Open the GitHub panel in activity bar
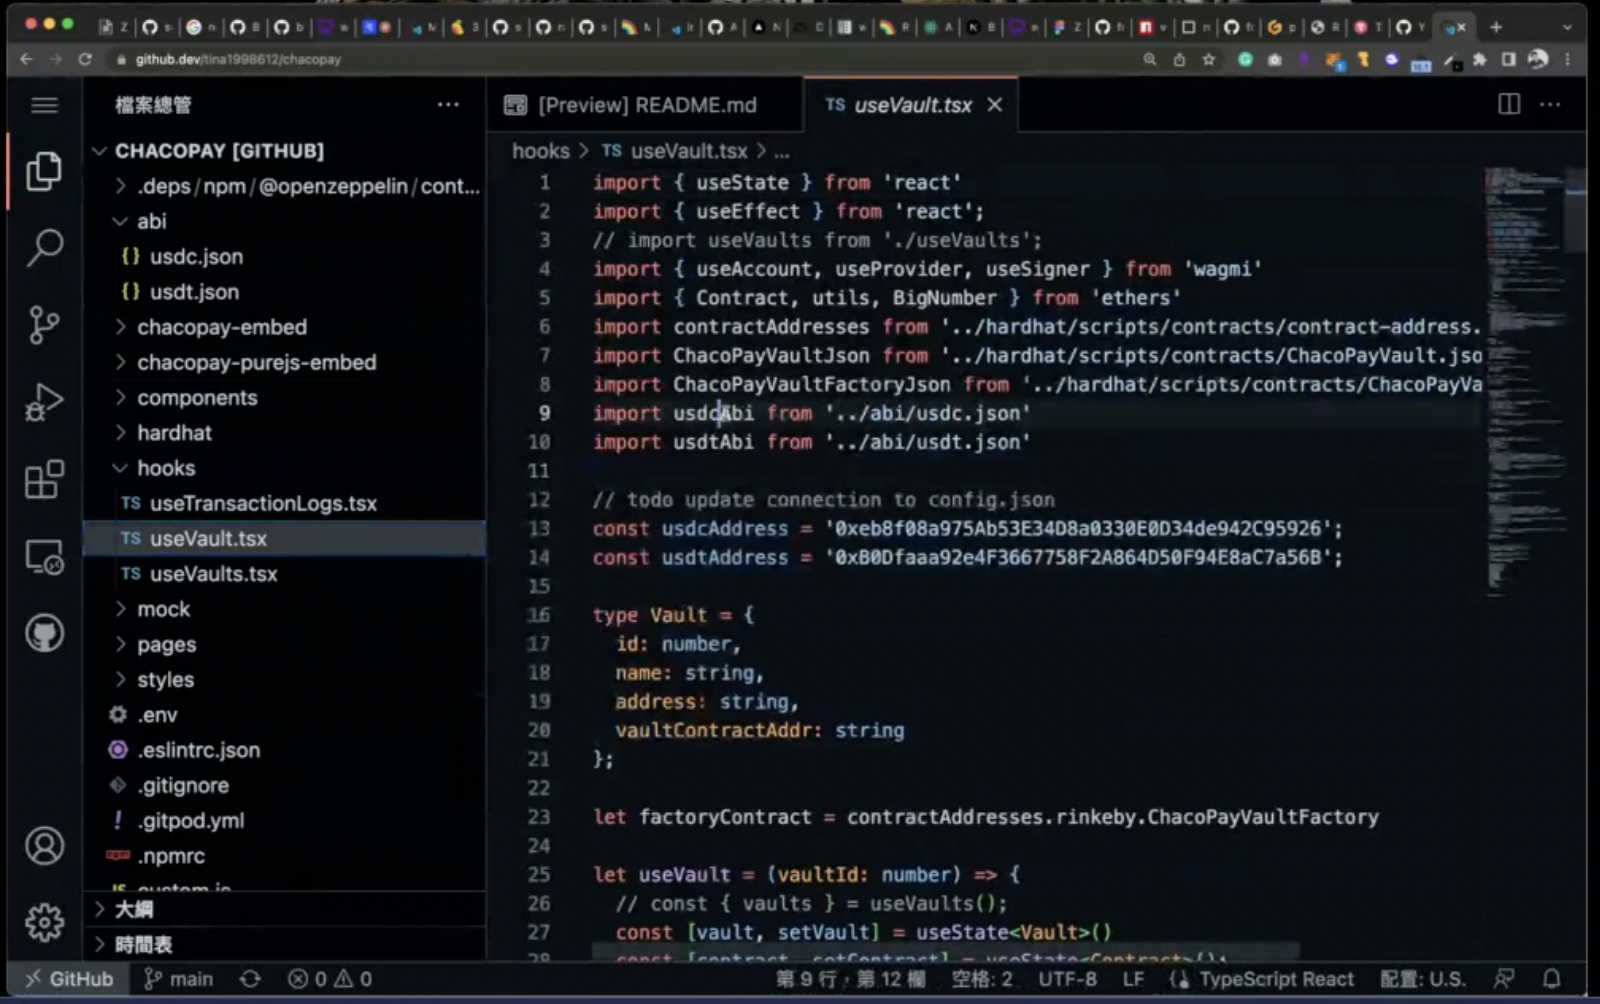The height and width of the screenshot is (1004, 1600). tap(44, 634)
